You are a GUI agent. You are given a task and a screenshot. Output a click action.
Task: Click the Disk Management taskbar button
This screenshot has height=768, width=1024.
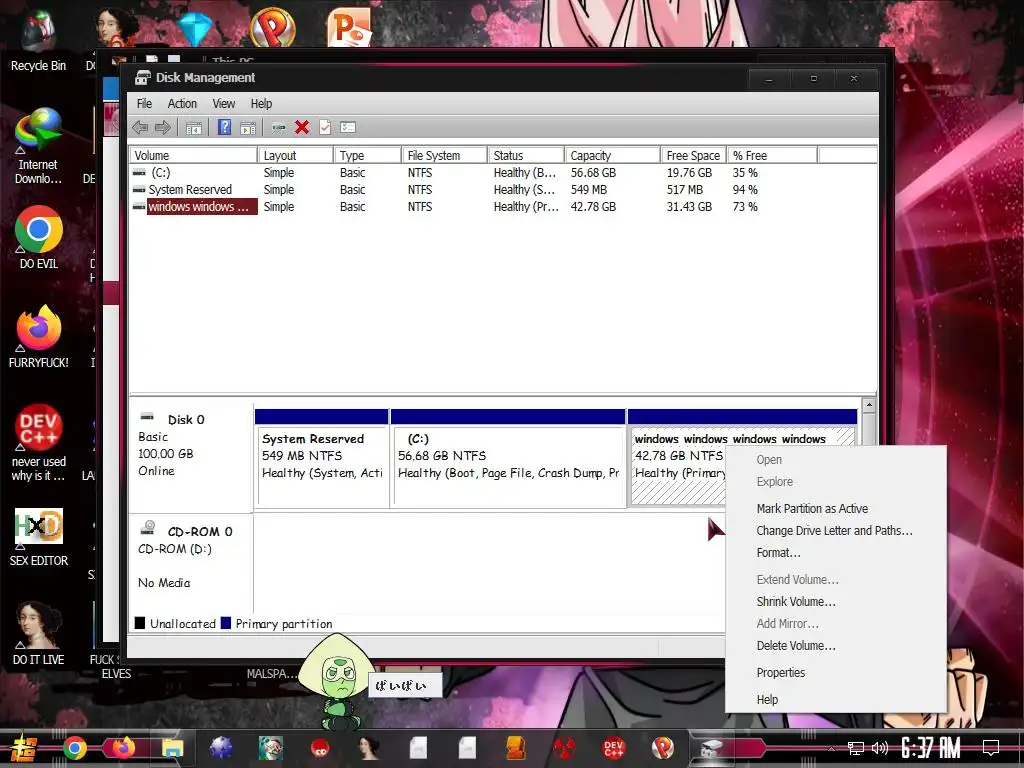pyautogui.click(x=712, y=748)
